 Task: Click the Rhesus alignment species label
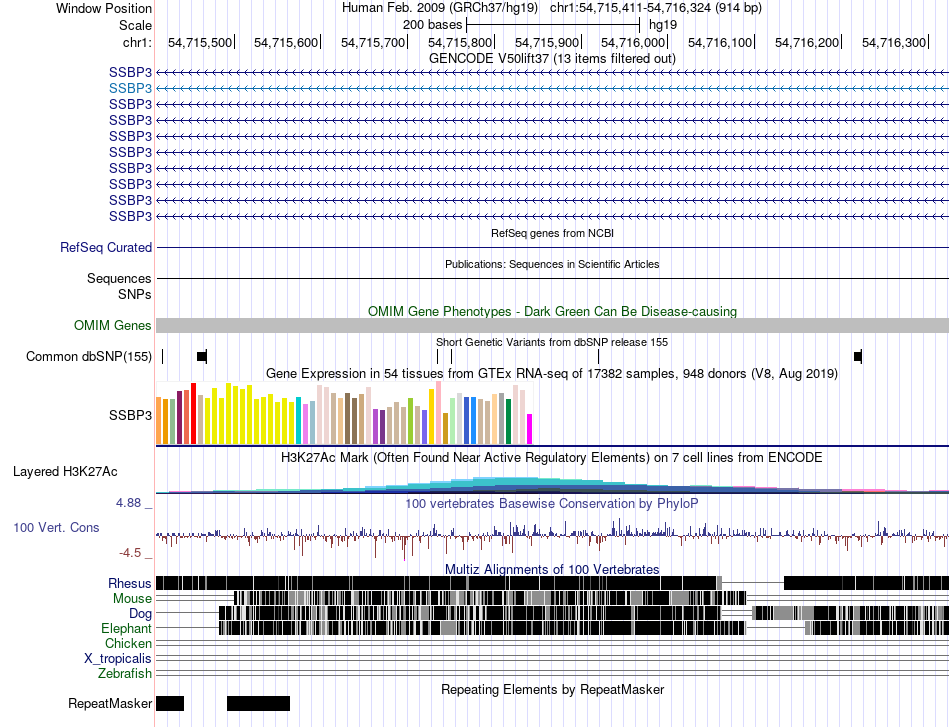click(130, 583)
